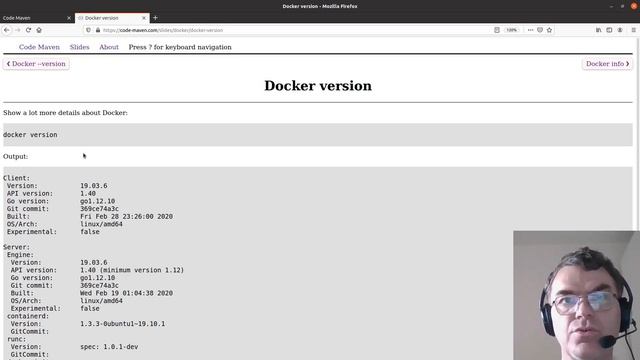
Task: Go back with the browser back arrow
Action: click(7, 30)
